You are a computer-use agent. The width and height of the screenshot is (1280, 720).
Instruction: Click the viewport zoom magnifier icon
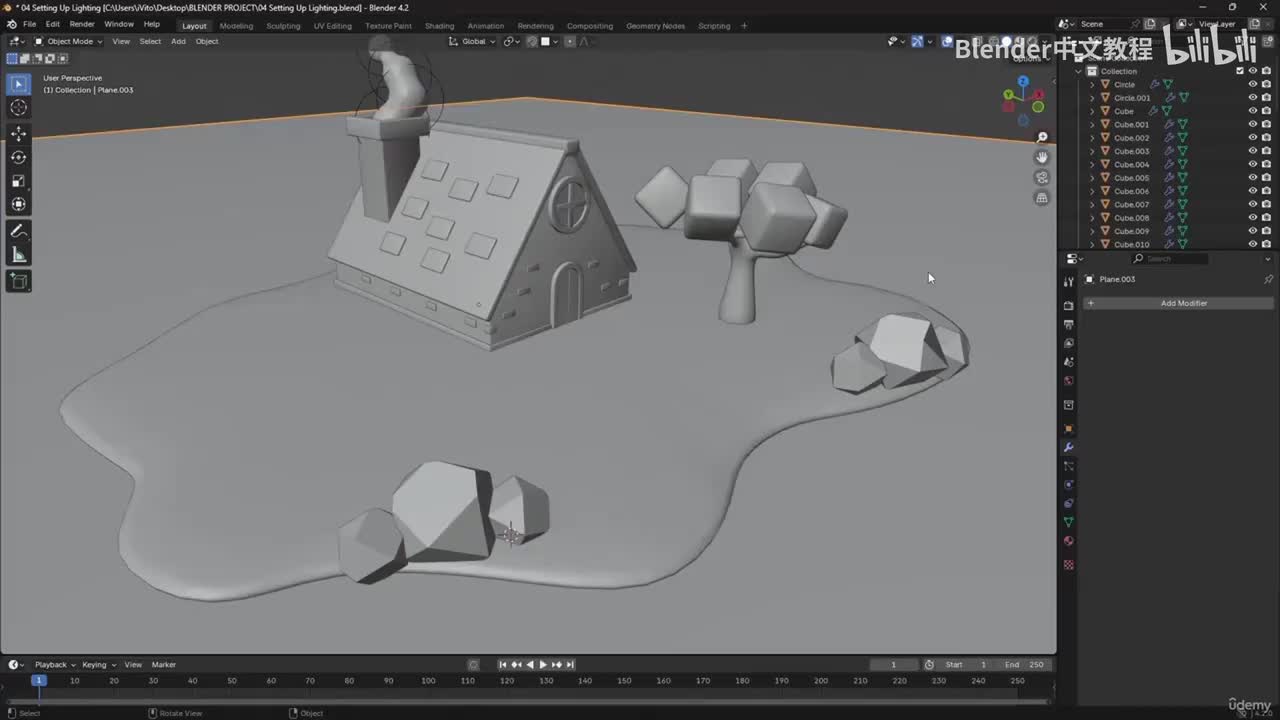pos(1042,138)
